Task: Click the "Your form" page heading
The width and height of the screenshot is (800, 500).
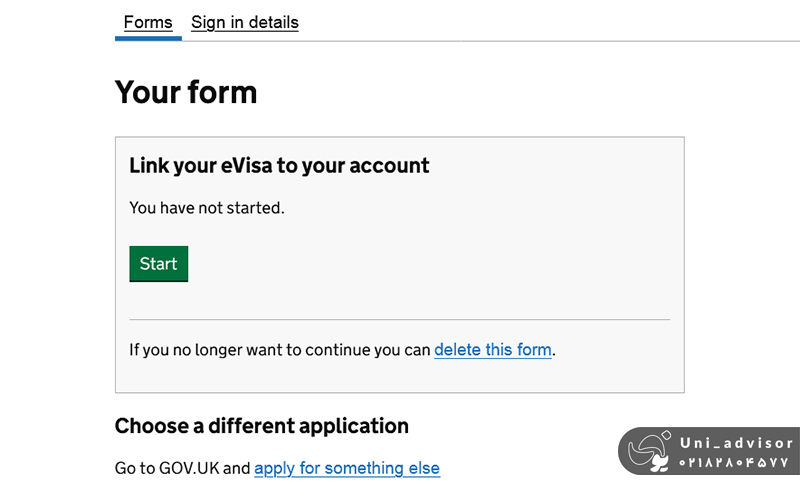Action: pyautogui.click(x=186, y=92)
